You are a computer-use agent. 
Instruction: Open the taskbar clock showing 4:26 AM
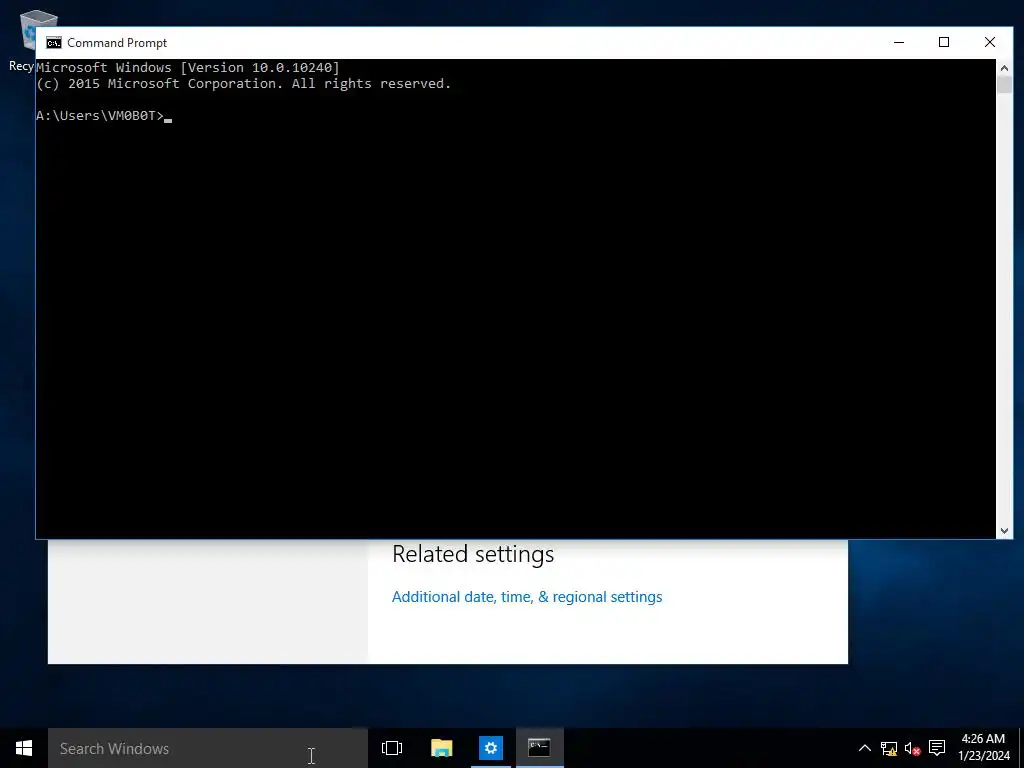(x=983, y=748)
